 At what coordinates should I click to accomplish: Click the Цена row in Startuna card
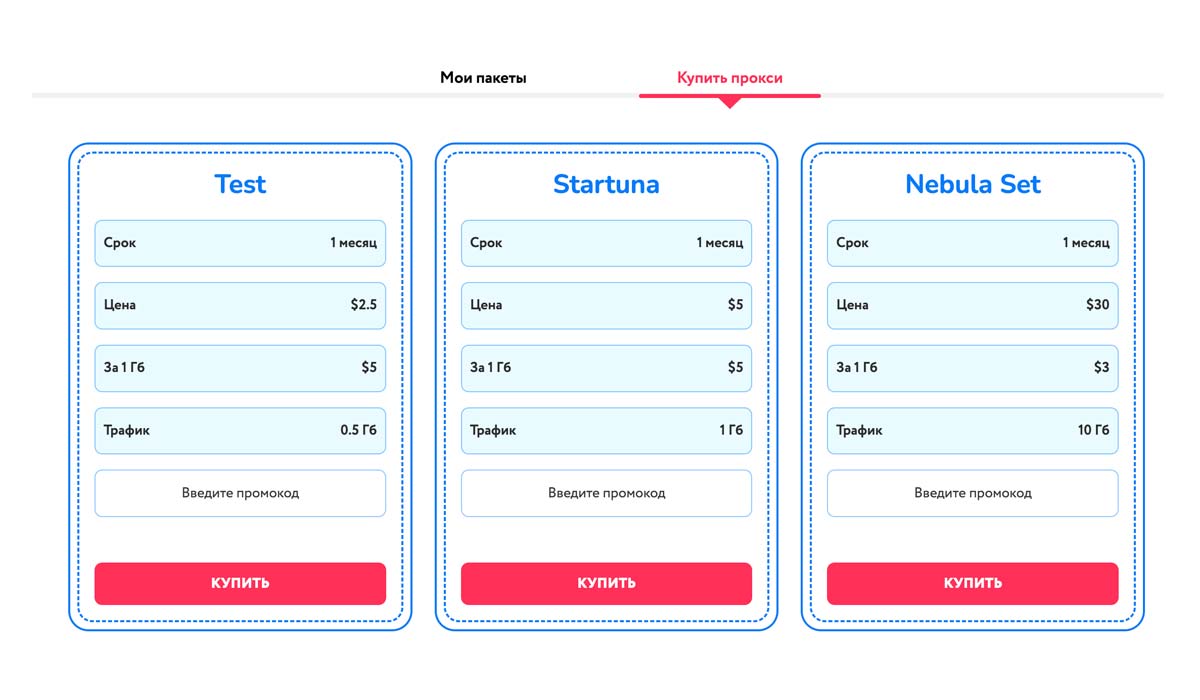point(606,305)
